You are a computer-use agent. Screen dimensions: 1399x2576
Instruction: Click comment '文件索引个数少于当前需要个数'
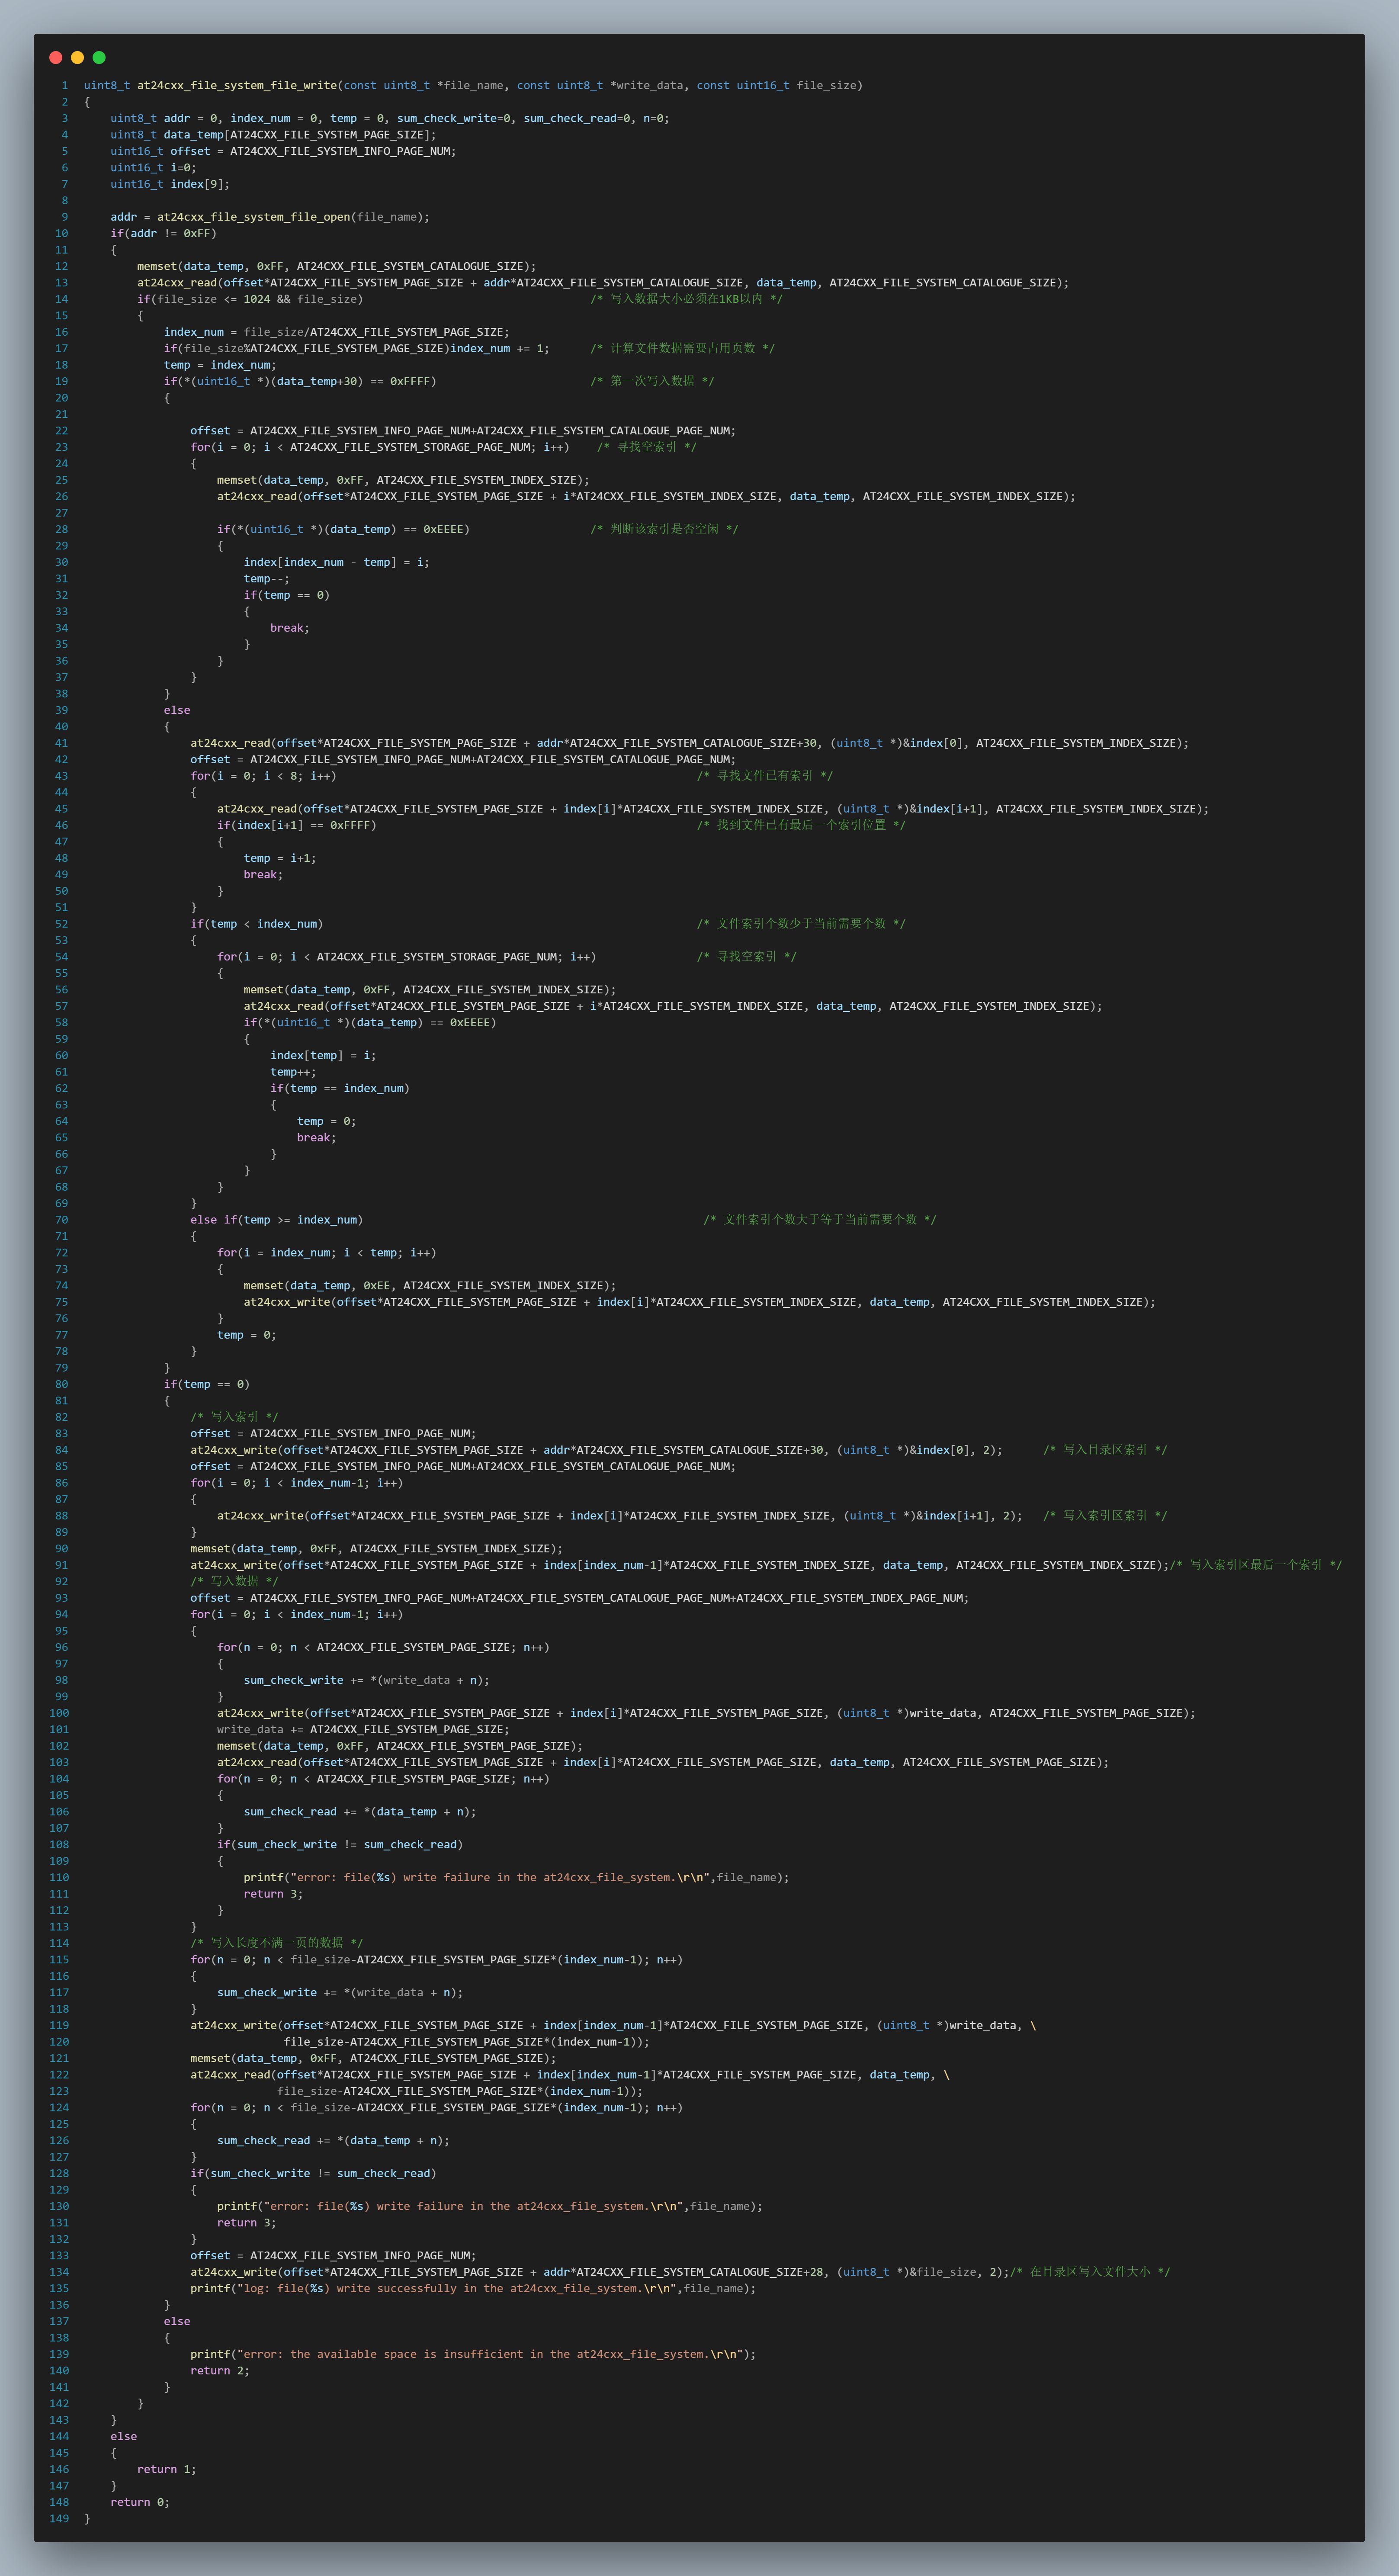point(801,924)
